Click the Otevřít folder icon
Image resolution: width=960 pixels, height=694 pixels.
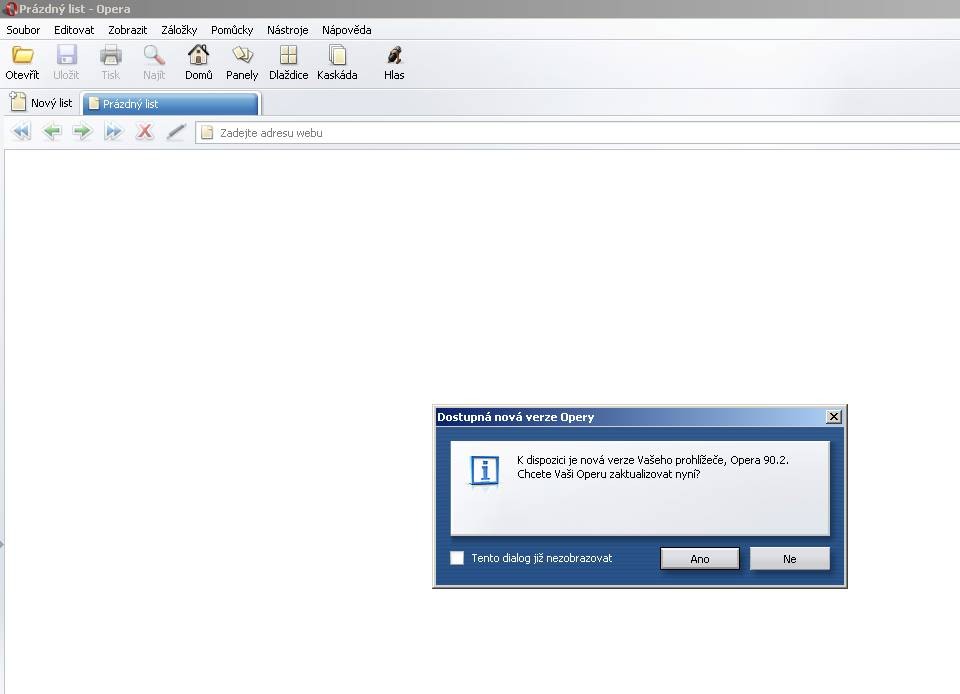tap(22, 56)
